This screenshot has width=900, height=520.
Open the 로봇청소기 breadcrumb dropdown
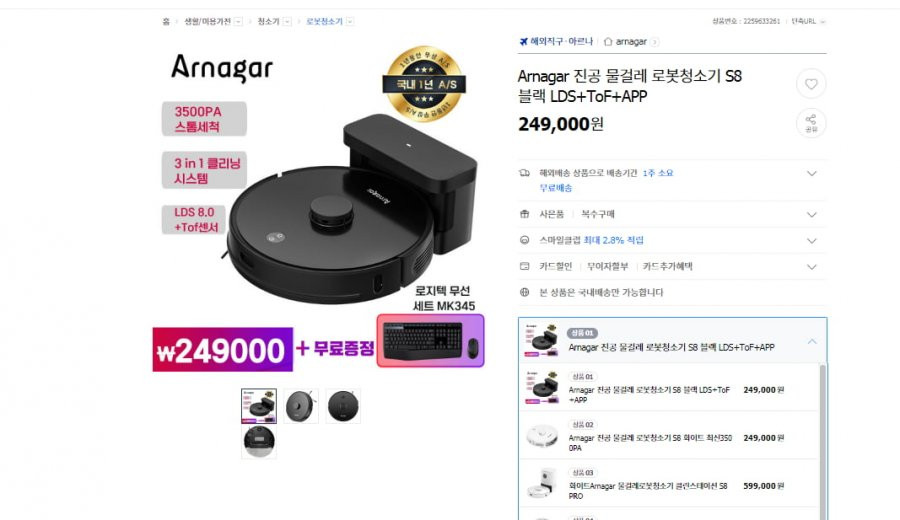[x=350, y=22]
